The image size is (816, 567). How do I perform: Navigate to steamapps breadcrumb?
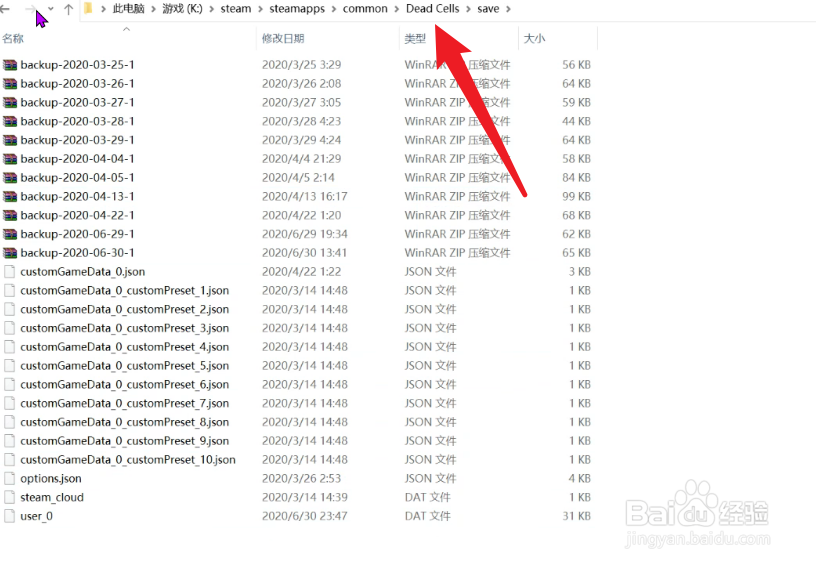coord(297,8)
